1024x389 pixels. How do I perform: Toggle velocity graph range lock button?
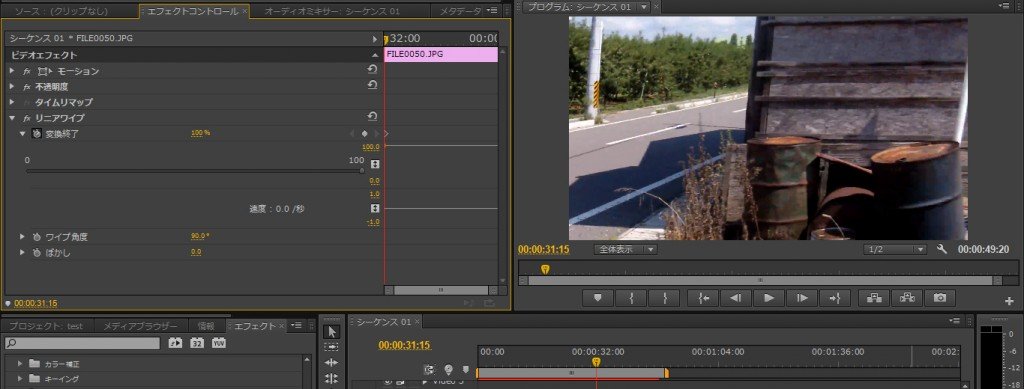coord(375,209)
